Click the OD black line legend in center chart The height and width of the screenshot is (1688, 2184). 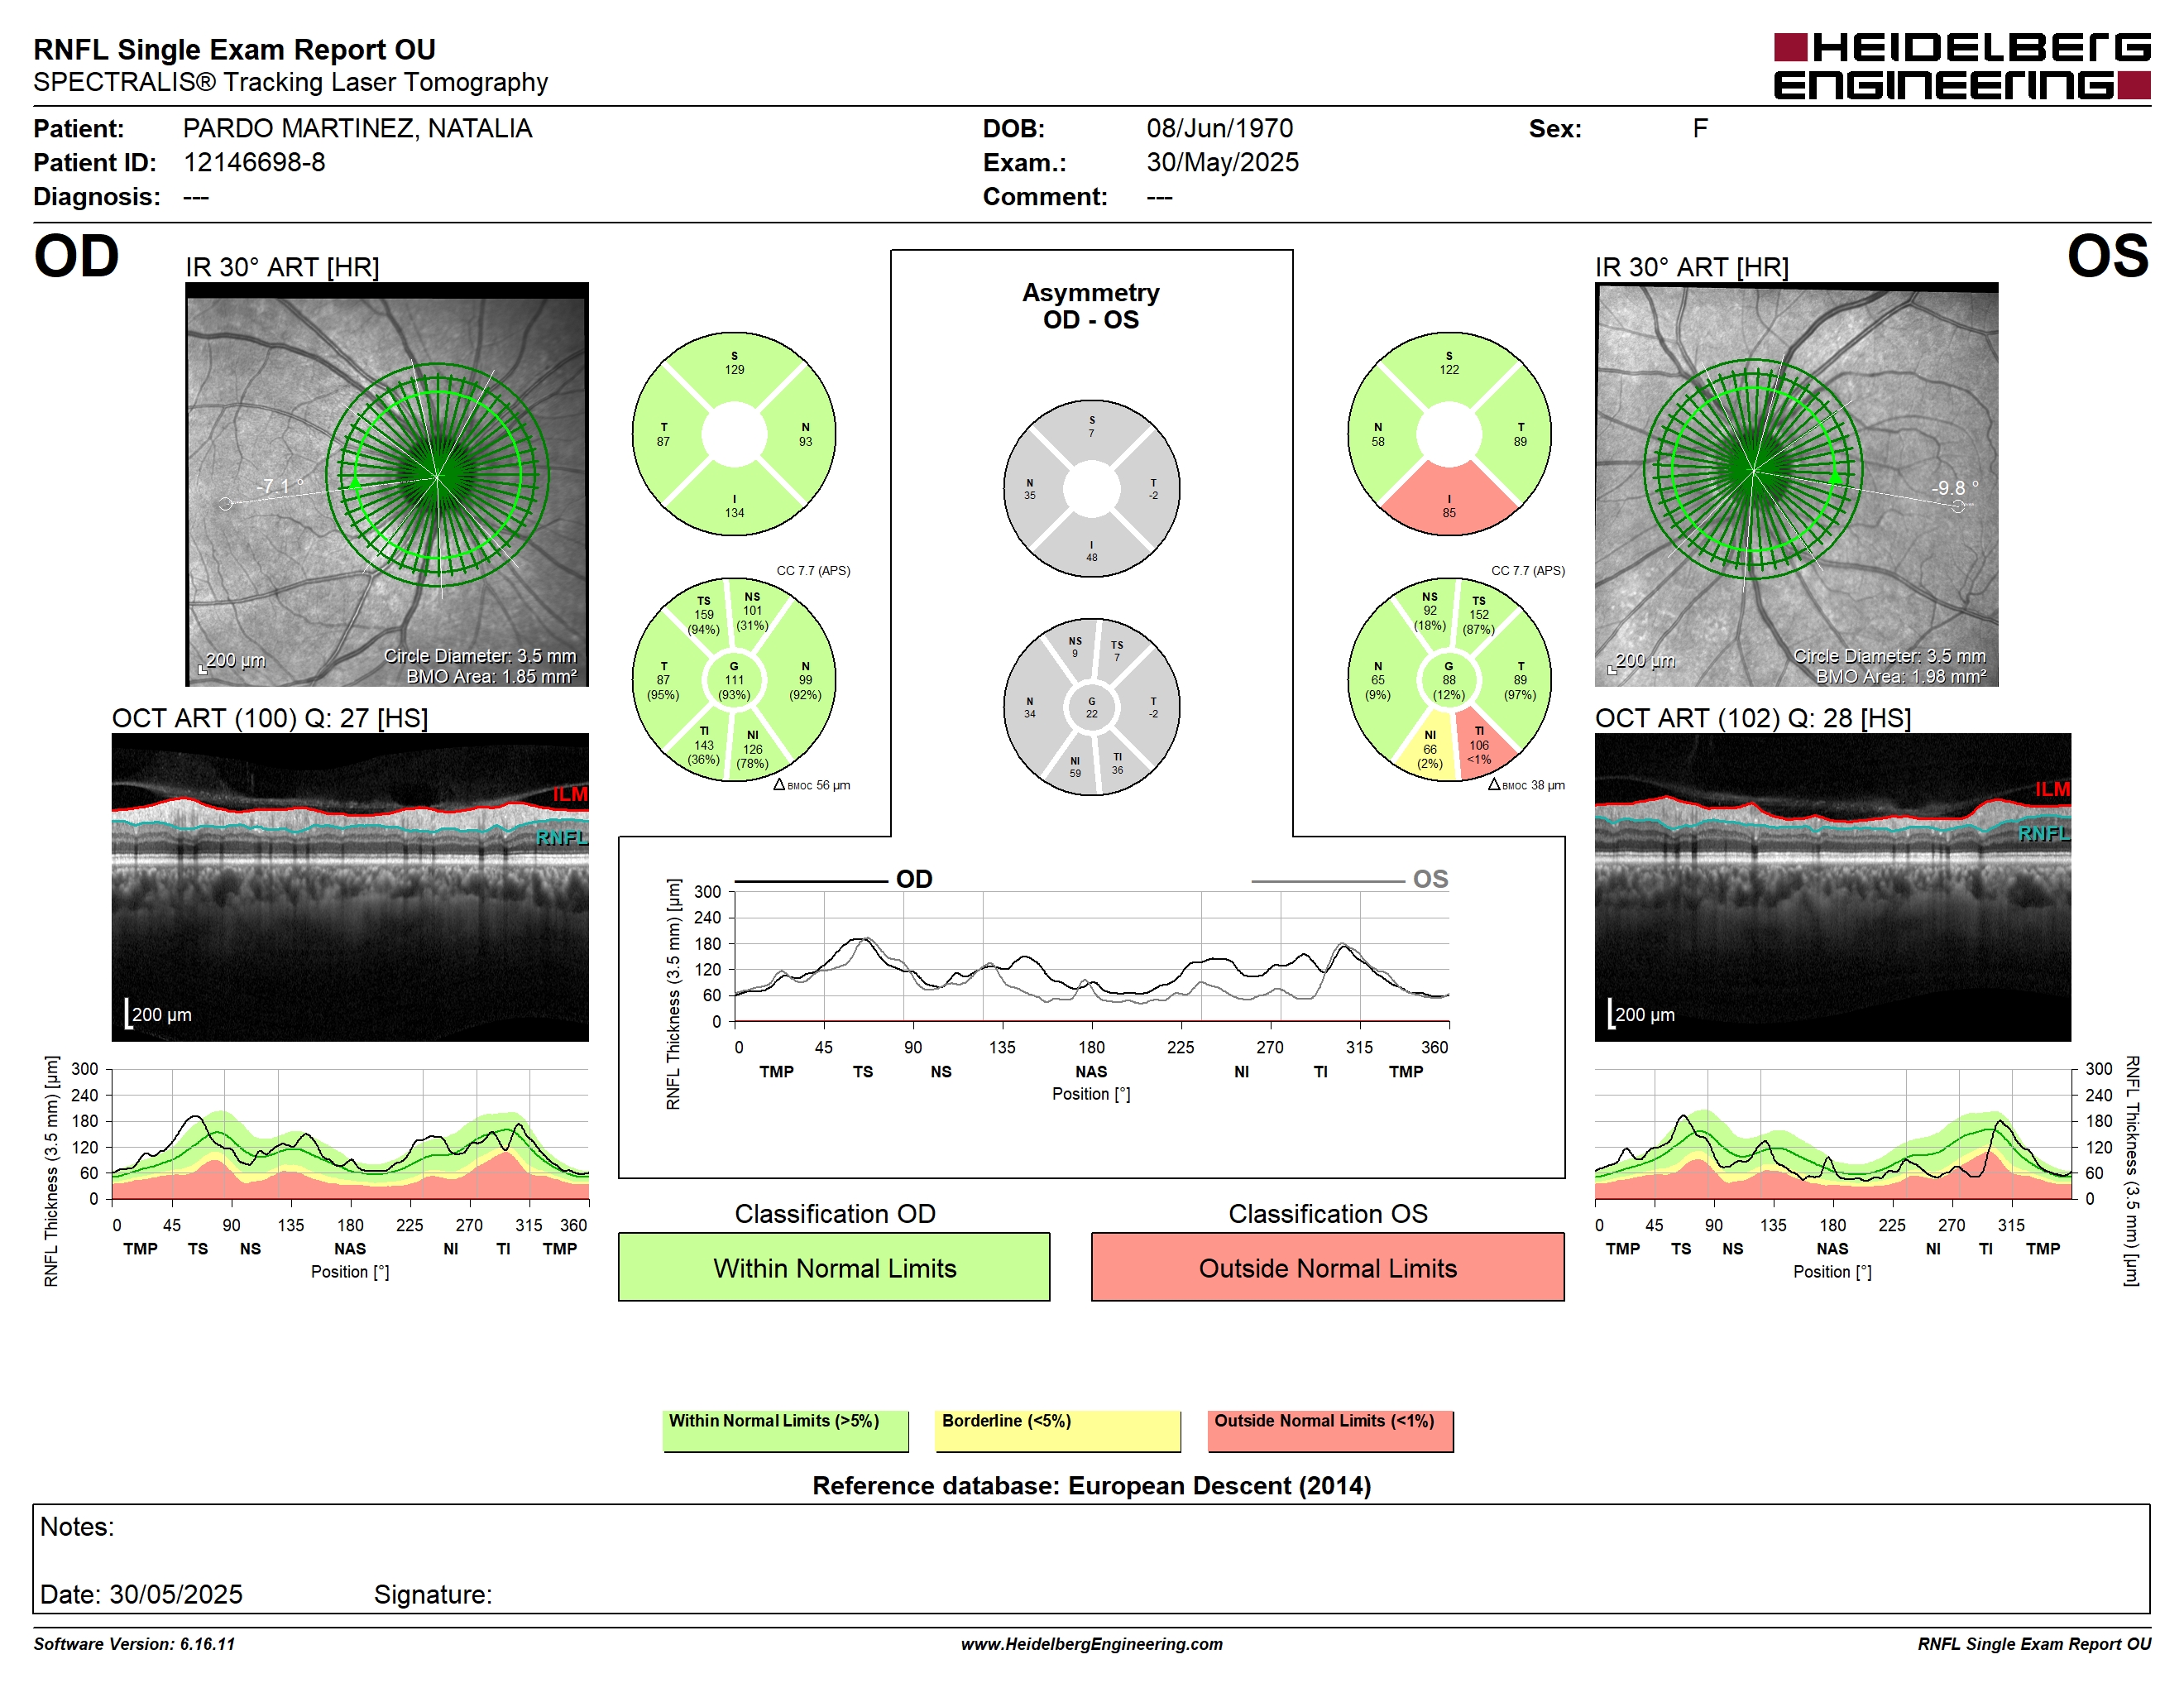(834, 879)
